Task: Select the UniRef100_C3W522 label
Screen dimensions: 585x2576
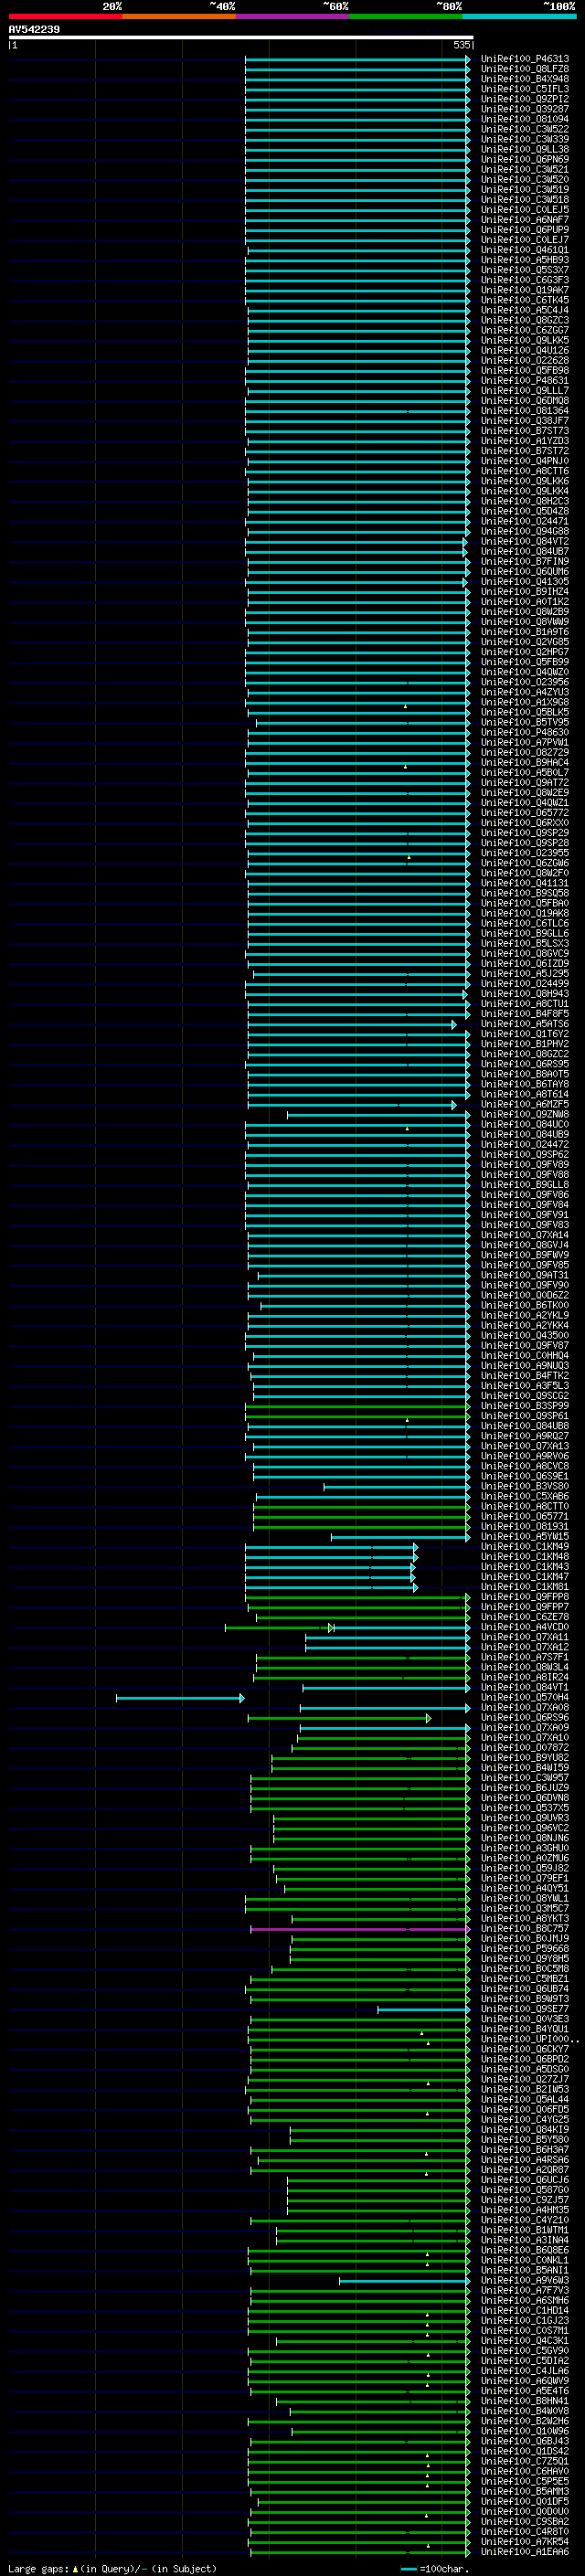Action: click(x=524, y=129)
